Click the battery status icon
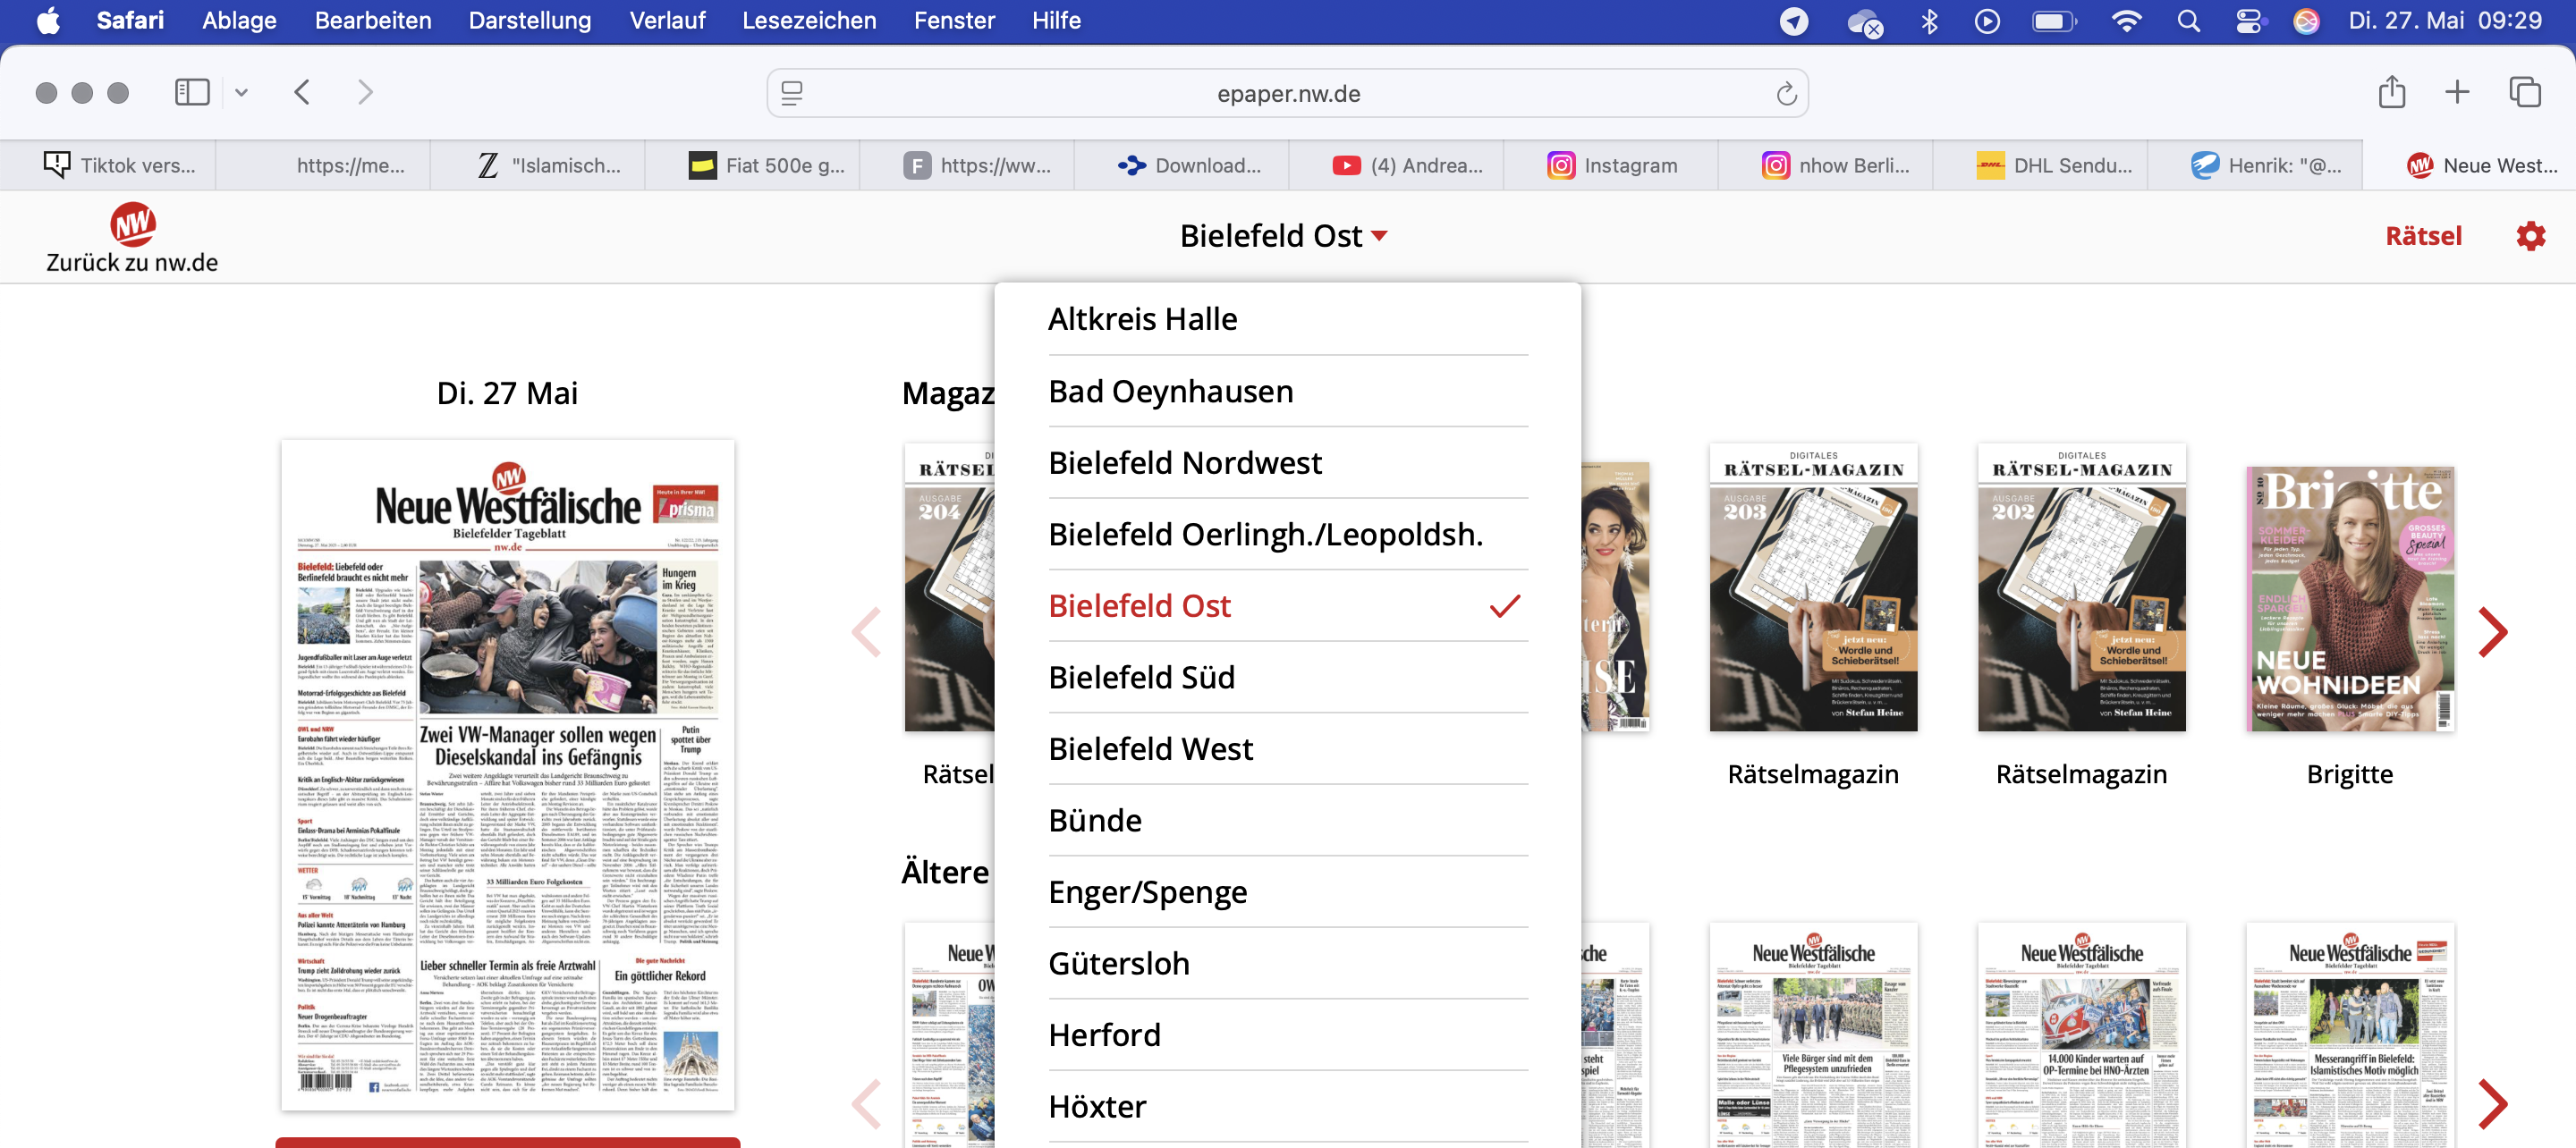Image resolution: width=2576 pixels, height=1148 pixels. click(x=2054, y=21)
